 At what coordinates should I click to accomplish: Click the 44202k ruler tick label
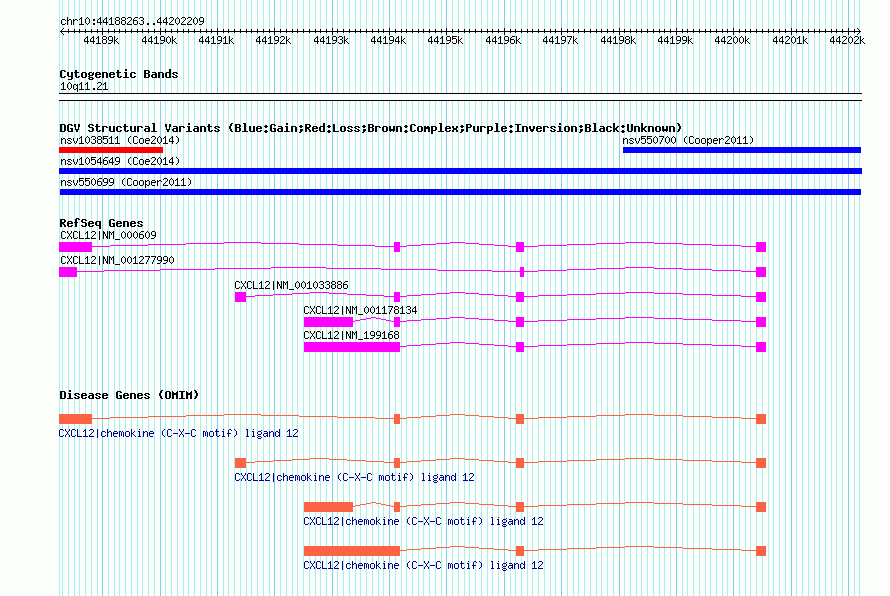point(847,40)
